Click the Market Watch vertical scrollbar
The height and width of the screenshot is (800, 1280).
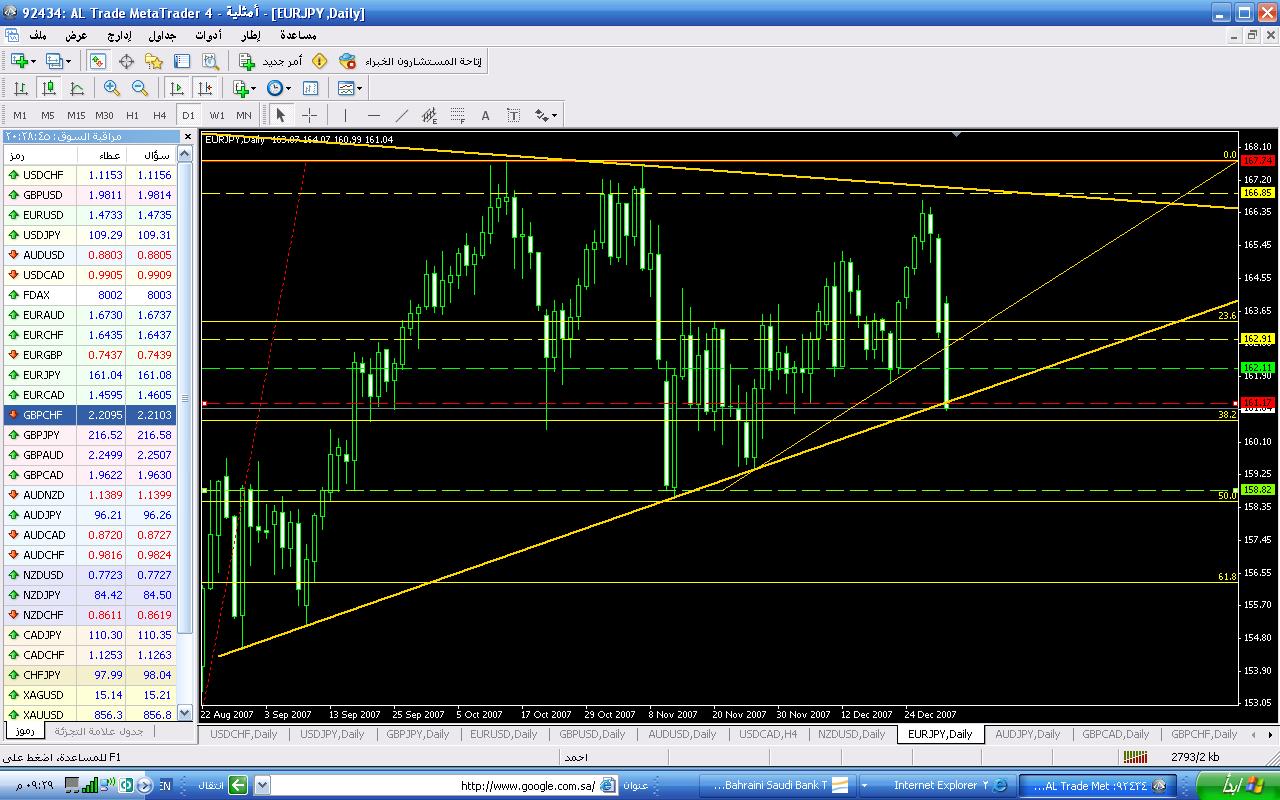click(185, 400)
